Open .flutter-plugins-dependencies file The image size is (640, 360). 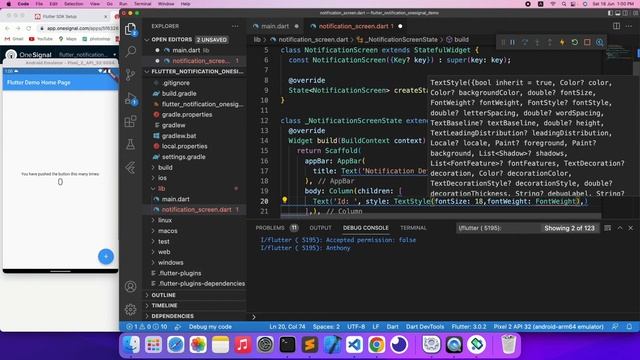tap(202, 284)
